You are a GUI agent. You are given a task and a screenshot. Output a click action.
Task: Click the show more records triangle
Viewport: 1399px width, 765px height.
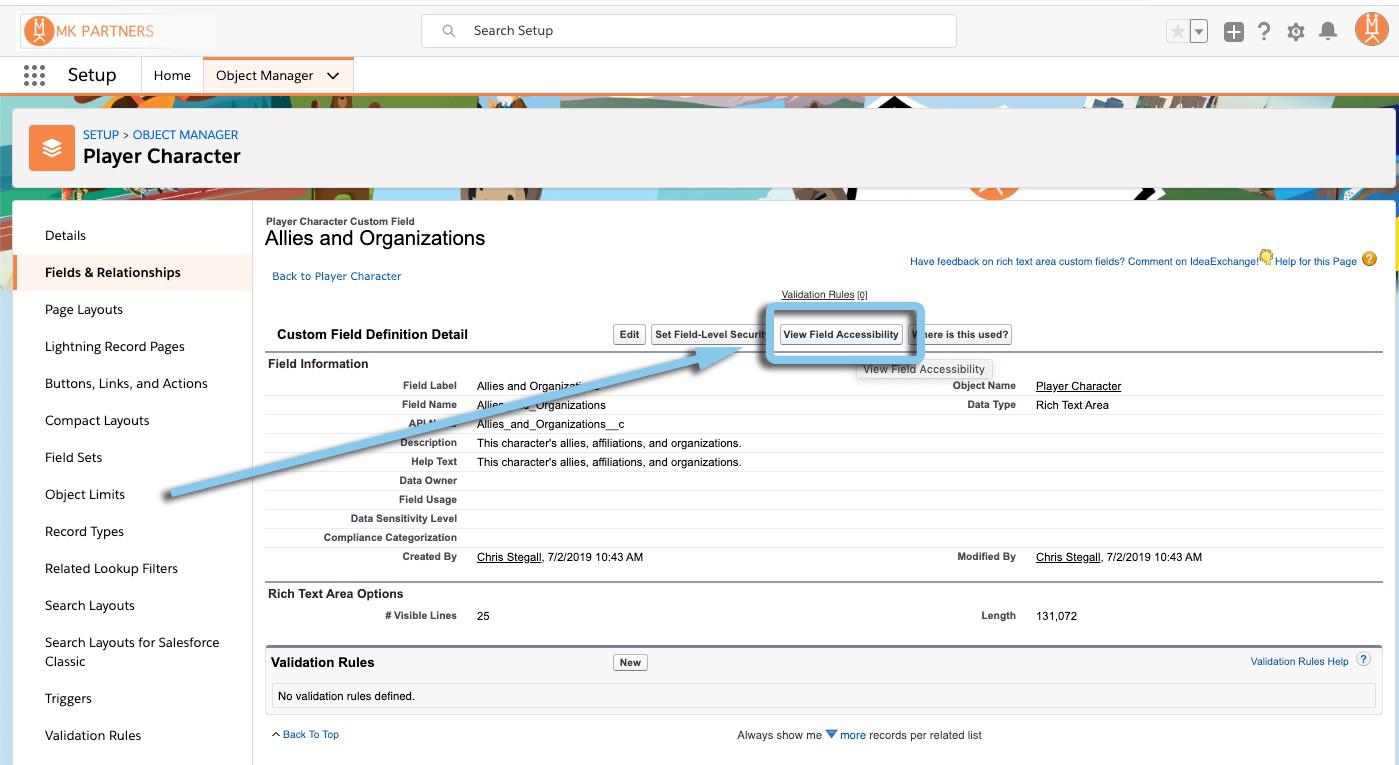[831, 735]
